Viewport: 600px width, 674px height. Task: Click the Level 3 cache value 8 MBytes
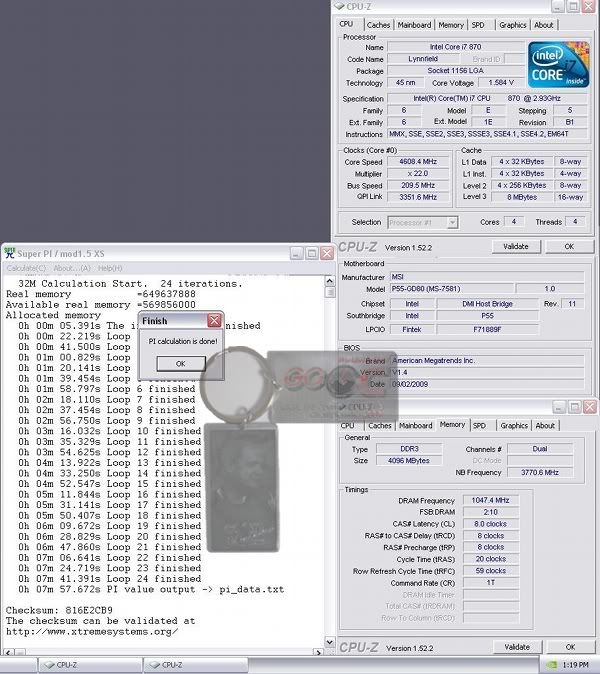[522, 197]
